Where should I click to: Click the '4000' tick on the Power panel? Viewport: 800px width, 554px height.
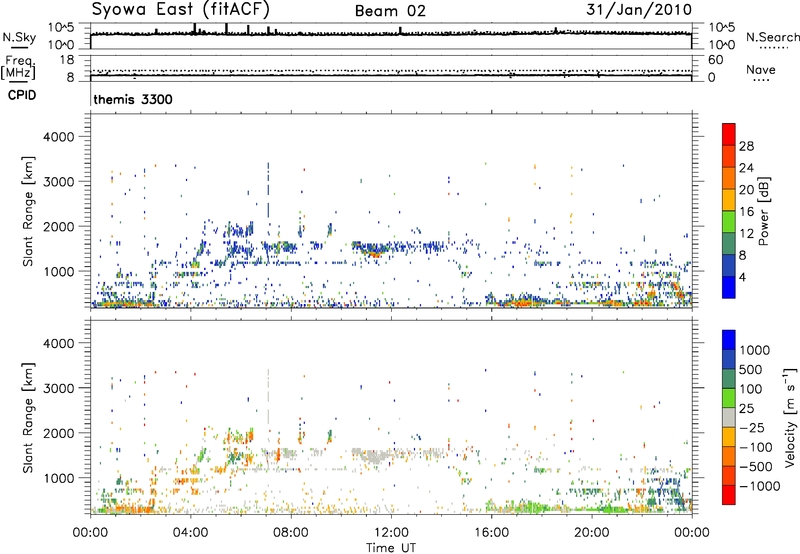pyautogui.click(x=59, y=137)
